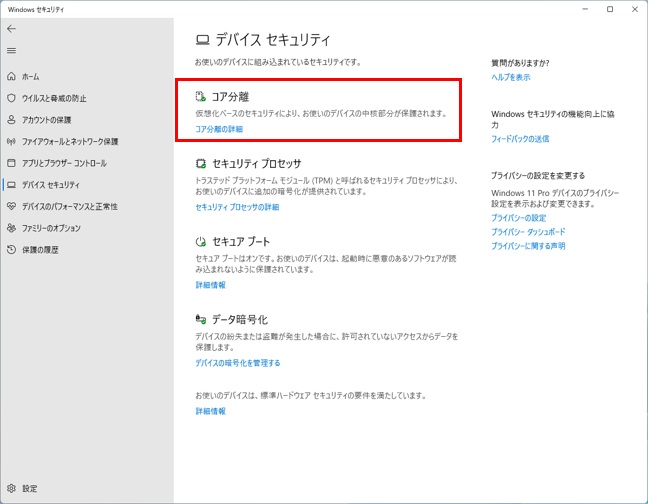
Task: Click the laptop icon in page heading
Action: 202,40
